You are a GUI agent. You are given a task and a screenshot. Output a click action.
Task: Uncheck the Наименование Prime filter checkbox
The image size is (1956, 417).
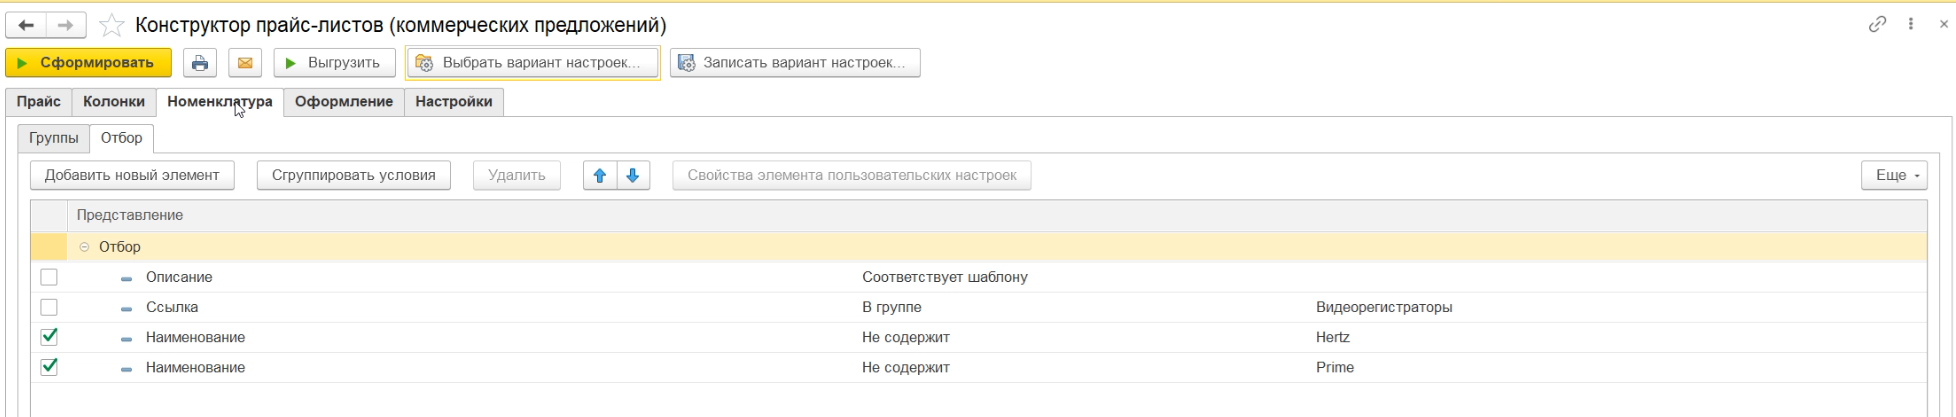click(49, 367)
